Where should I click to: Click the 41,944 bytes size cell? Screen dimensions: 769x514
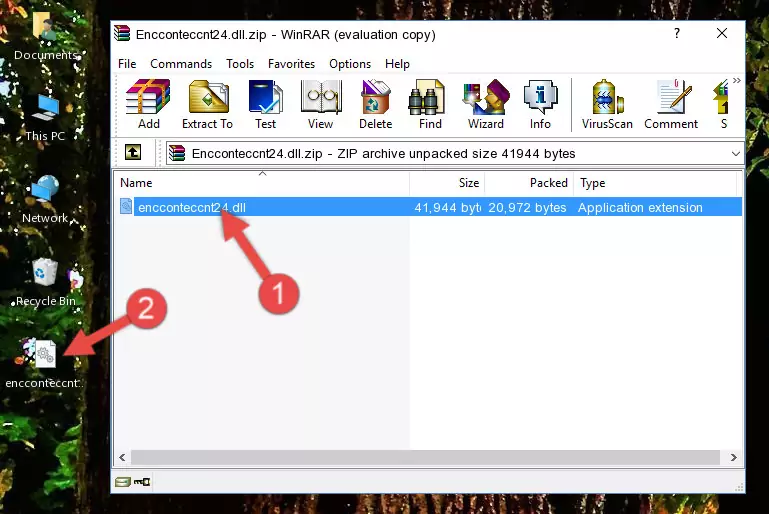pyautogui.click(x=447, y=207)
